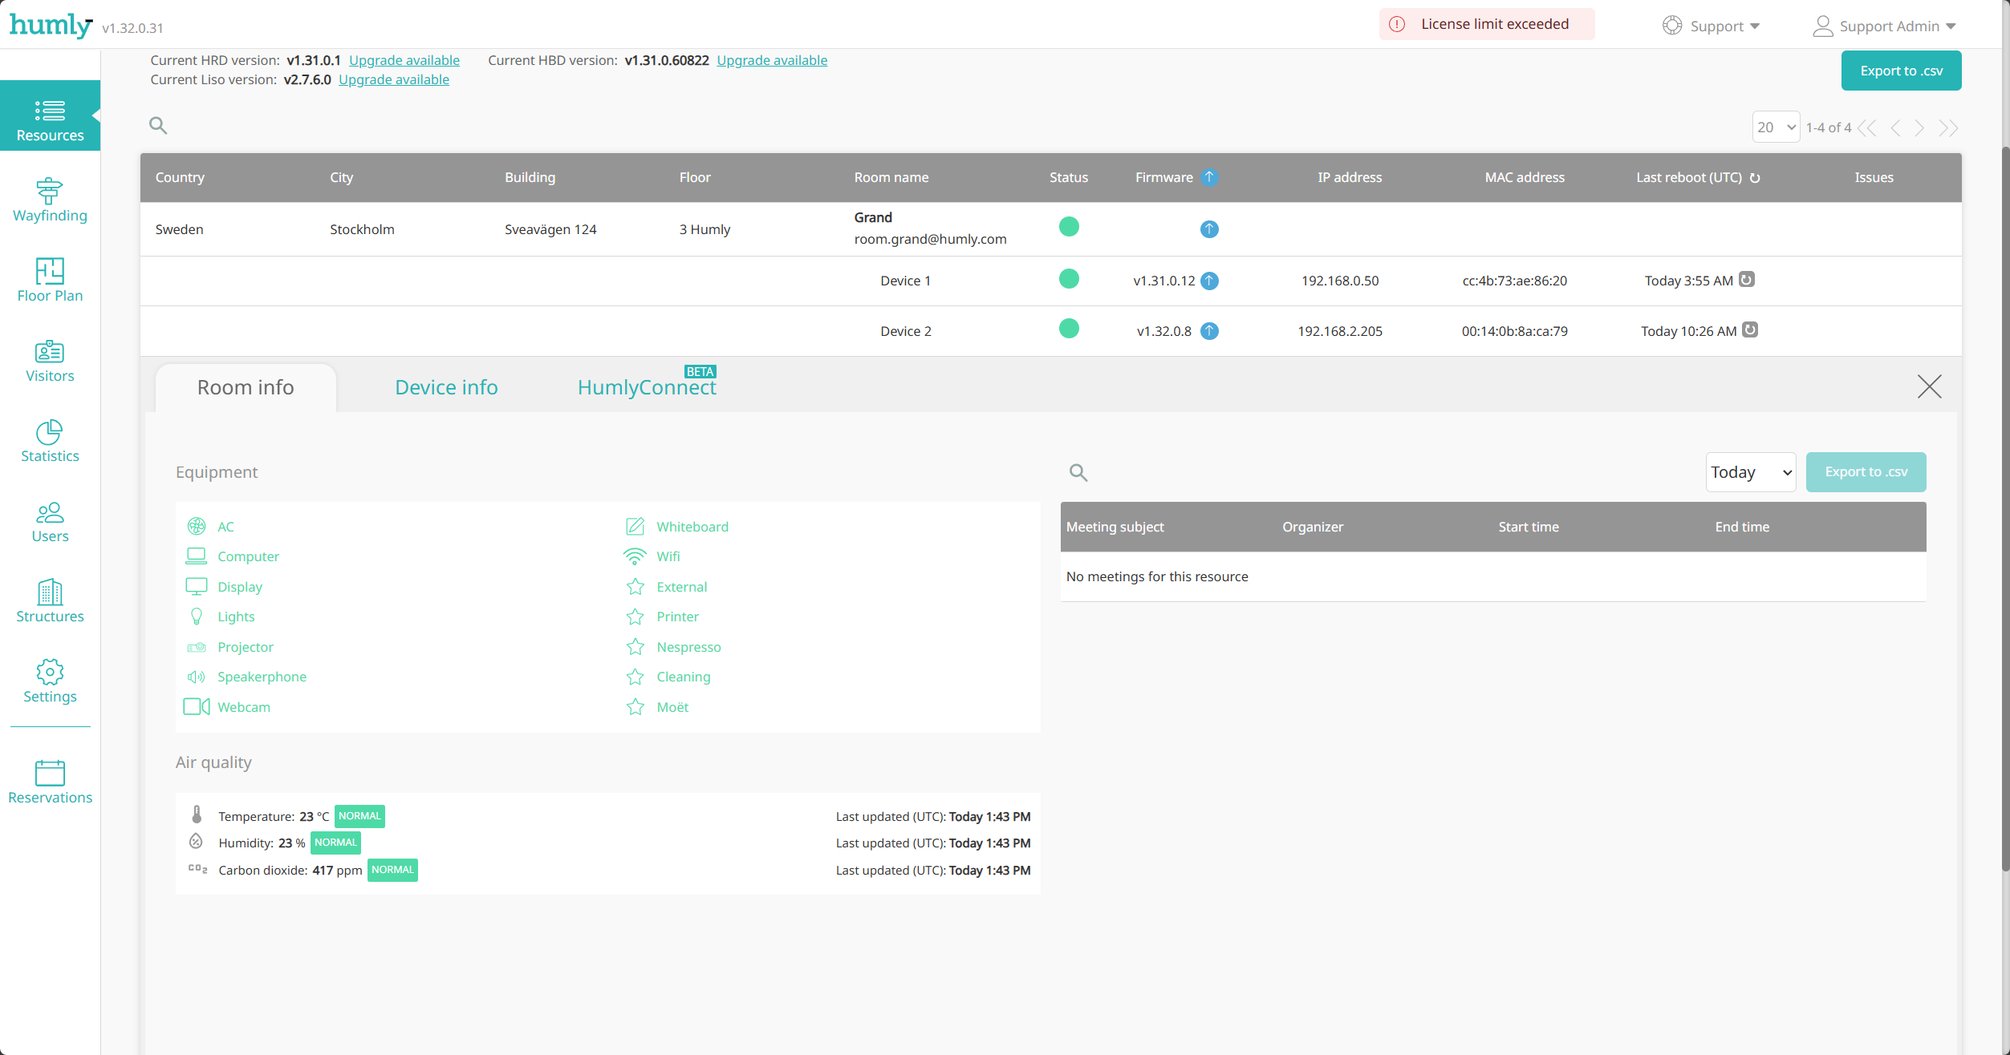Click the upgrade arrow in the Grand room row
Viewport: 2010px width, 1055px height.
[1209, 229]
